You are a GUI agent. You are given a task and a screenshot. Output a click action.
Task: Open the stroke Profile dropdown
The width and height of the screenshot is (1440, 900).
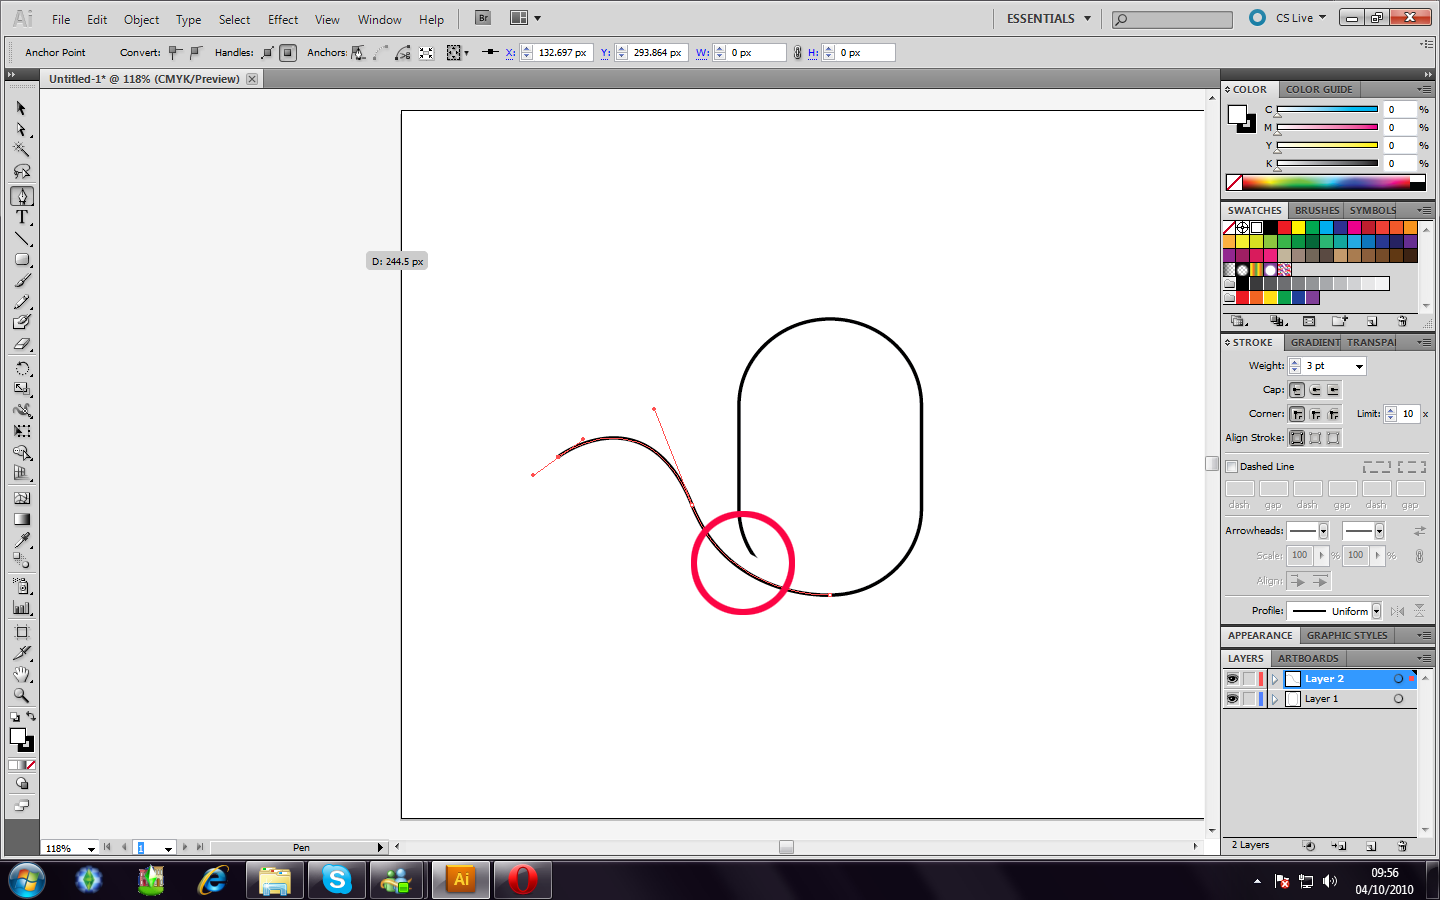pos(1376,611)
